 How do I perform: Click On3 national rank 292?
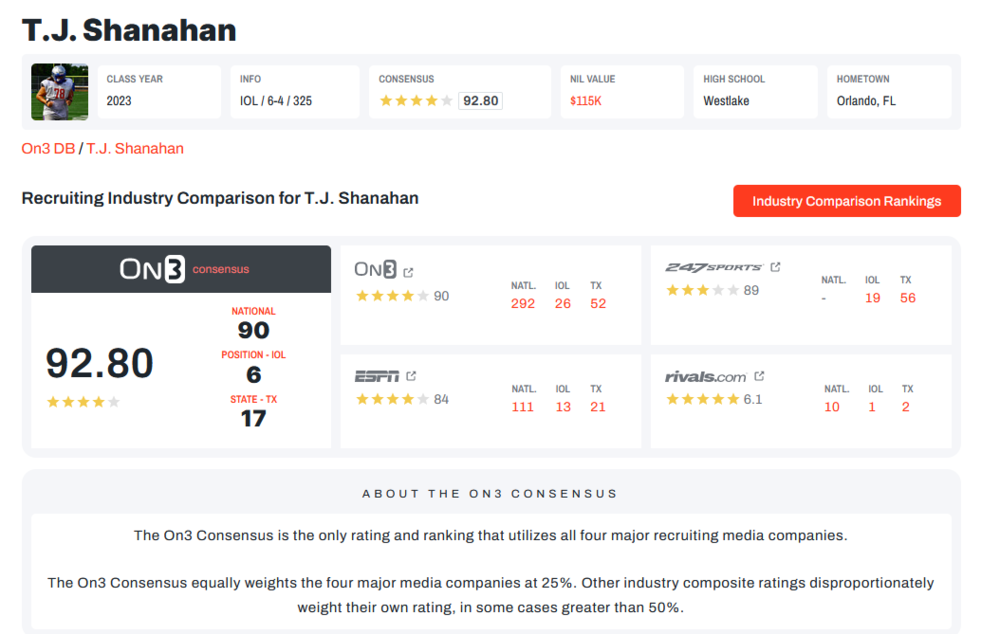coord(523,303)
